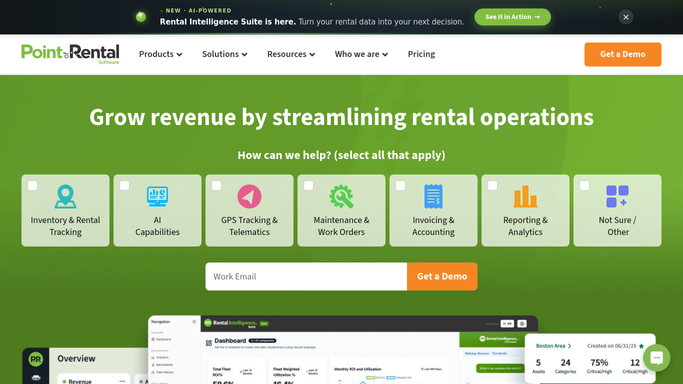Submit Get a Demo next to Work Email

click(x=442, y=276)
